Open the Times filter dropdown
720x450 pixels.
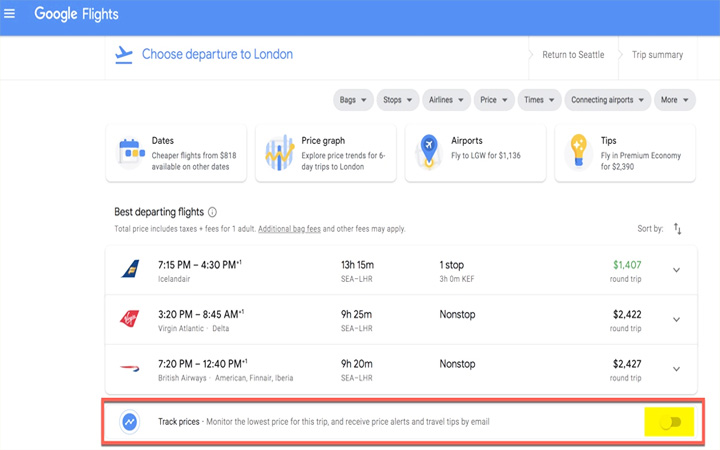540,100
